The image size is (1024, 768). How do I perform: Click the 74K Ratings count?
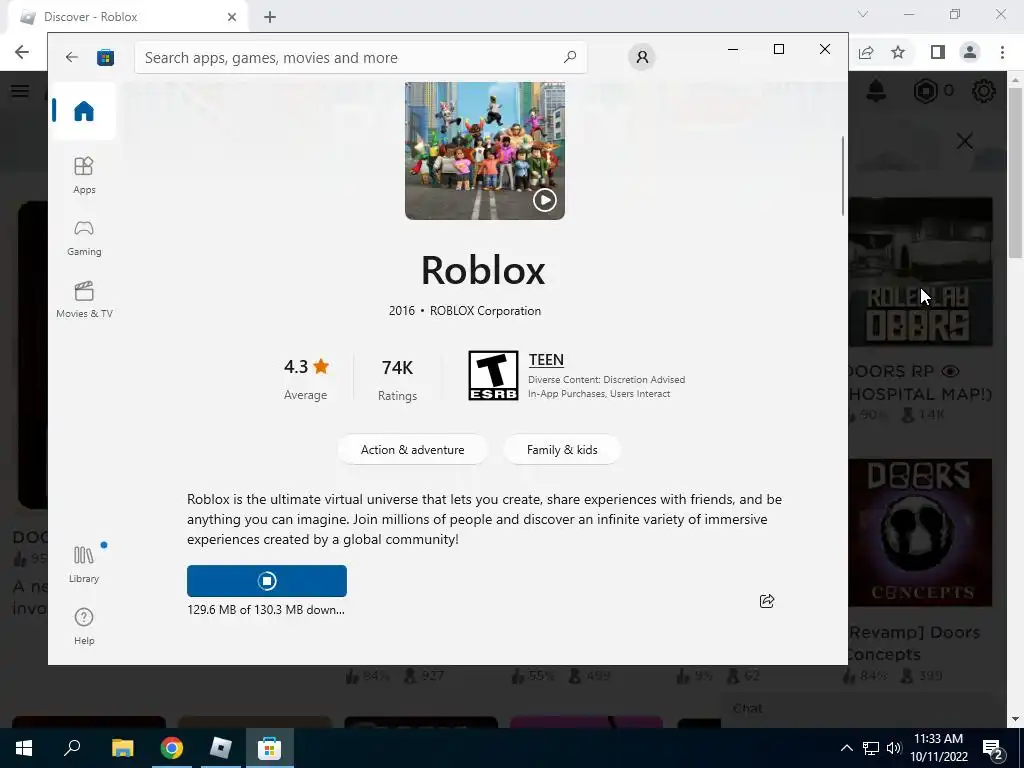(x=397, y=378)
